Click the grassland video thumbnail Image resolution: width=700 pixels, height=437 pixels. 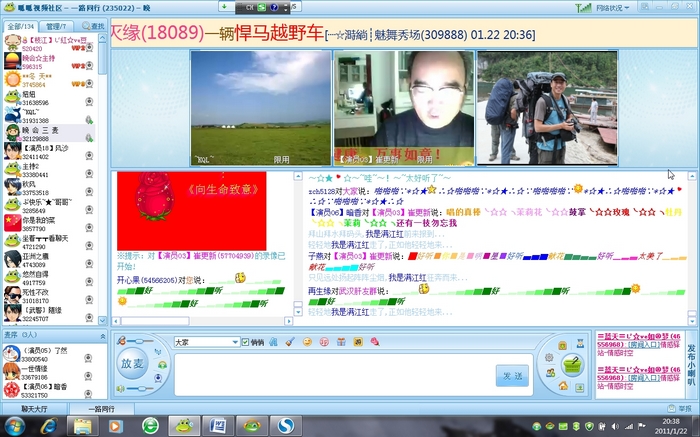coord(261,108)
